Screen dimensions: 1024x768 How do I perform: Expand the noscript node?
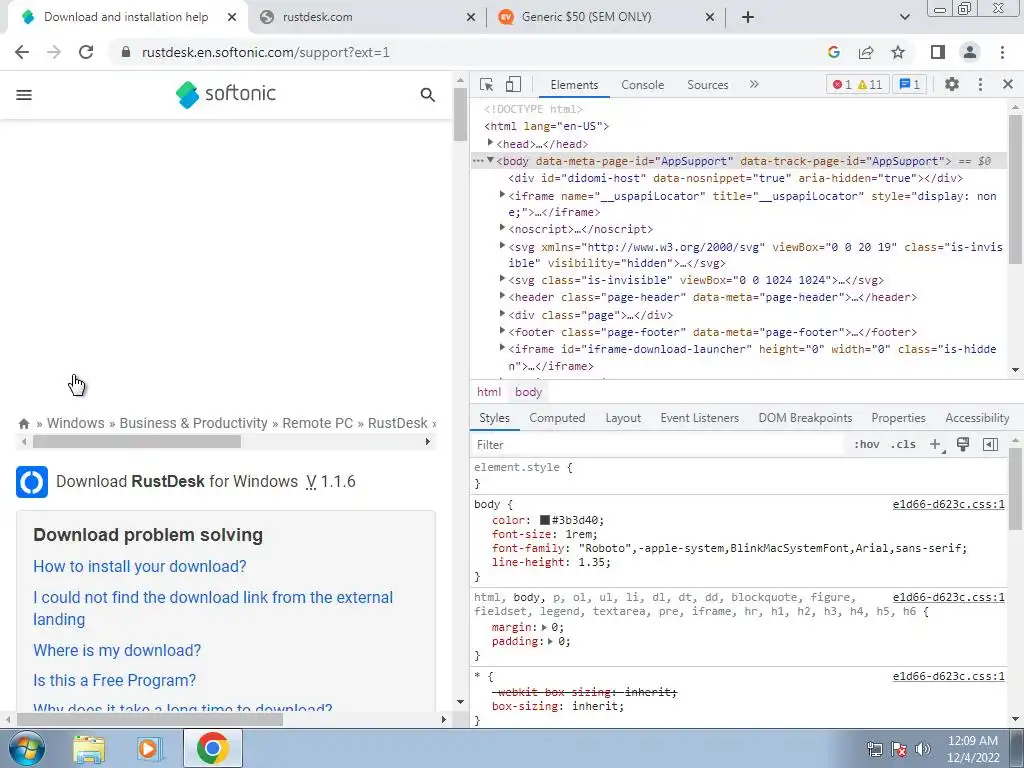pos(502,228)
